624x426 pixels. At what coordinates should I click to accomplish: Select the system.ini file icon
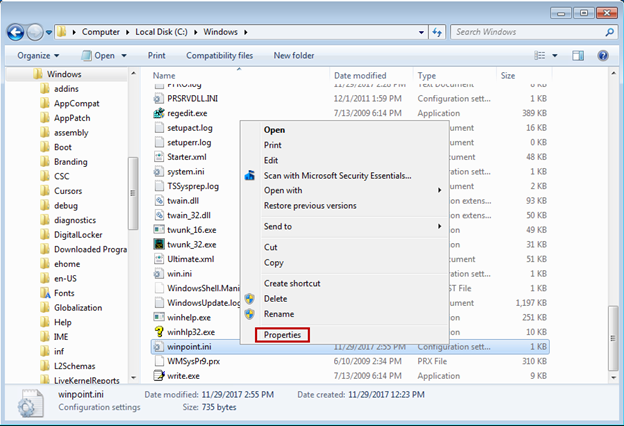[159, 172]
